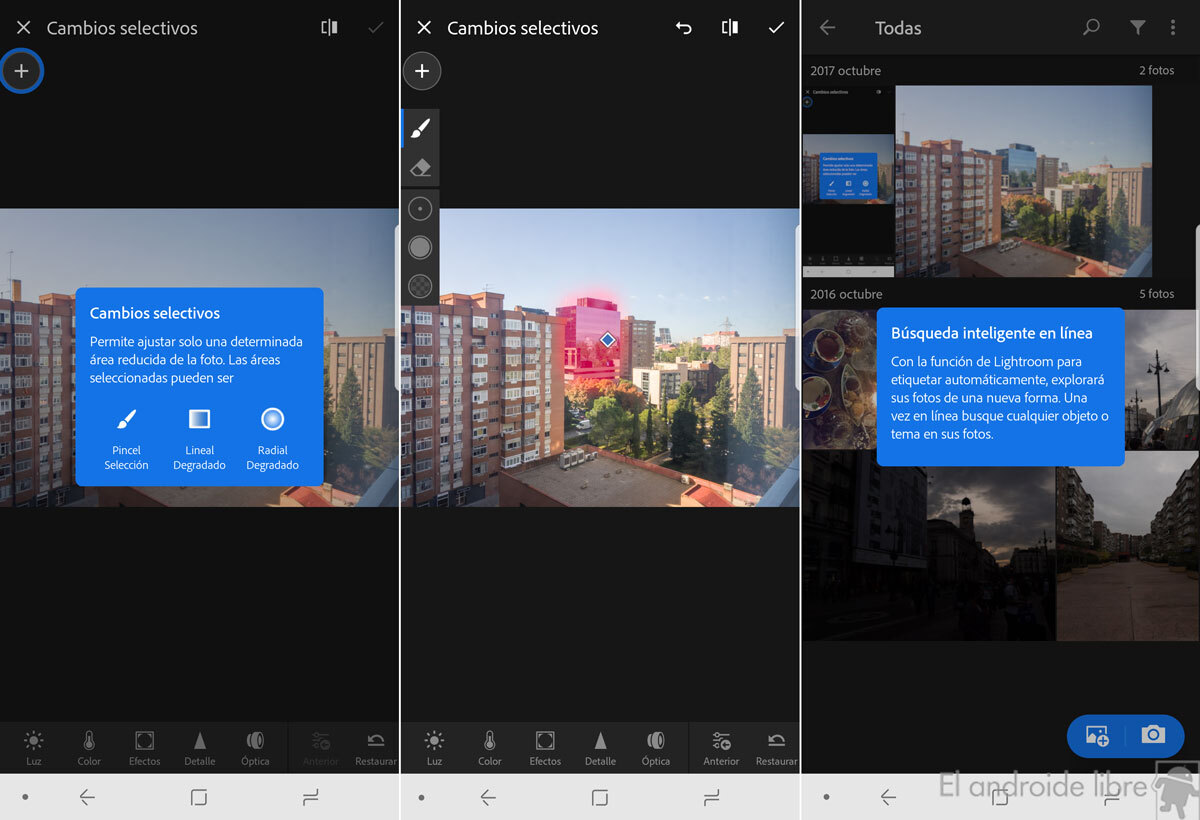Click the blue-circled plus button
Image resolution: width=1200 pixels, height=820 pixels.
[x=21, y=71]
